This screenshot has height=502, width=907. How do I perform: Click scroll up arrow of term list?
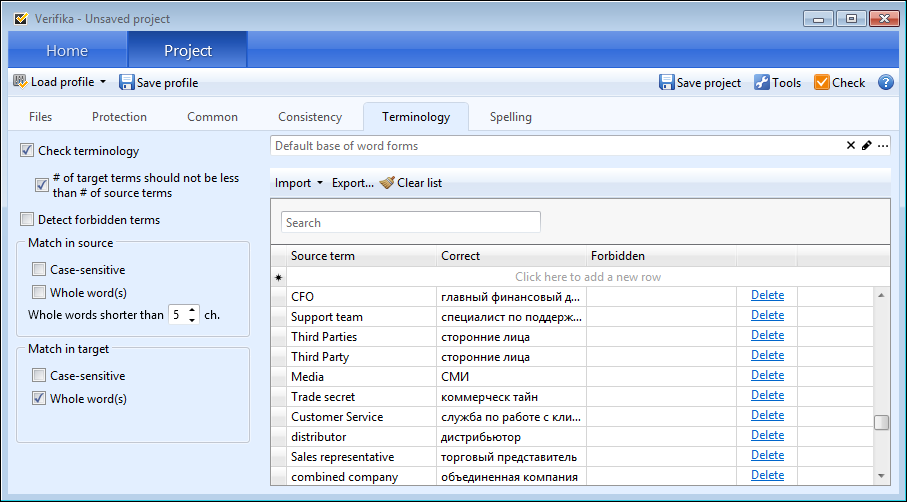(x=881, y=295)
